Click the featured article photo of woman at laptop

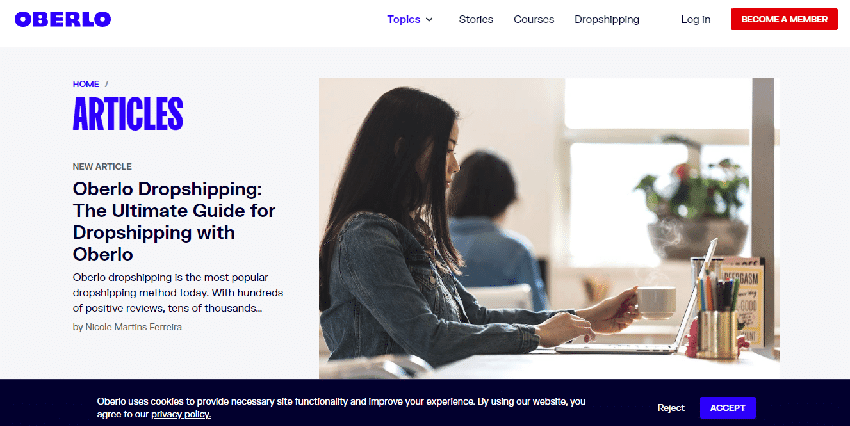click(549, 228)
